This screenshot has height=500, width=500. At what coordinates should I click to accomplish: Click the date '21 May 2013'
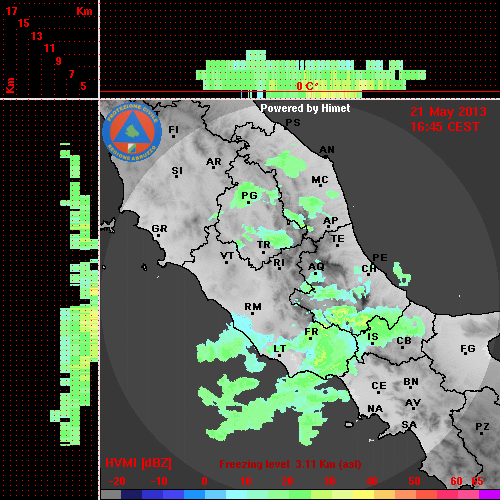click(x=448, y=112)
